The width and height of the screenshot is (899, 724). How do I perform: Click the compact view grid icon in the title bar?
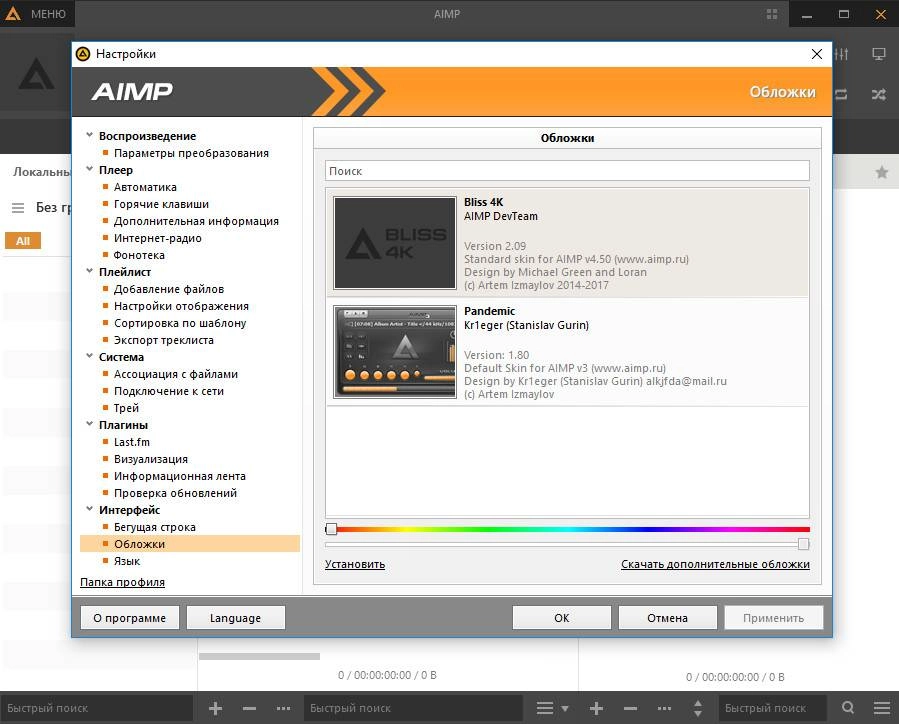pos(772,14)
